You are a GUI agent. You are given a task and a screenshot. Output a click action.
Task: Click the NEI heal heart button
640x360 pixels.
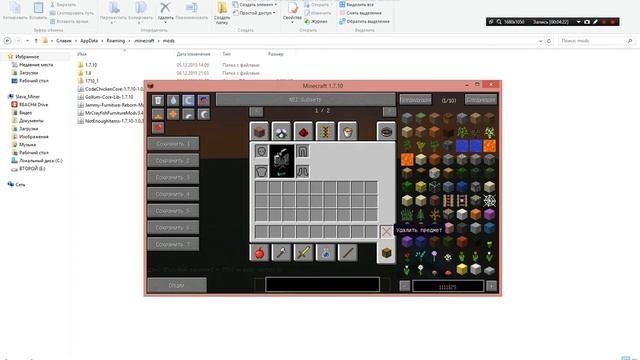(158, 128)
